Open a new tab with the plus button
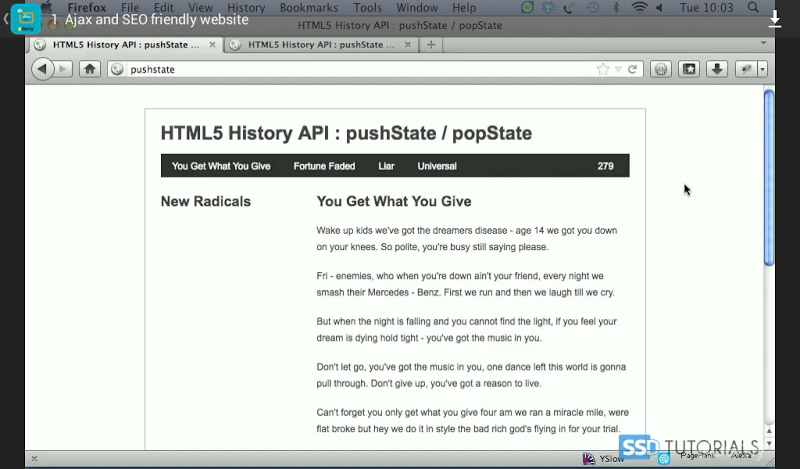The width and height of the screenshot is (800, 469). (x=431, y=45)
